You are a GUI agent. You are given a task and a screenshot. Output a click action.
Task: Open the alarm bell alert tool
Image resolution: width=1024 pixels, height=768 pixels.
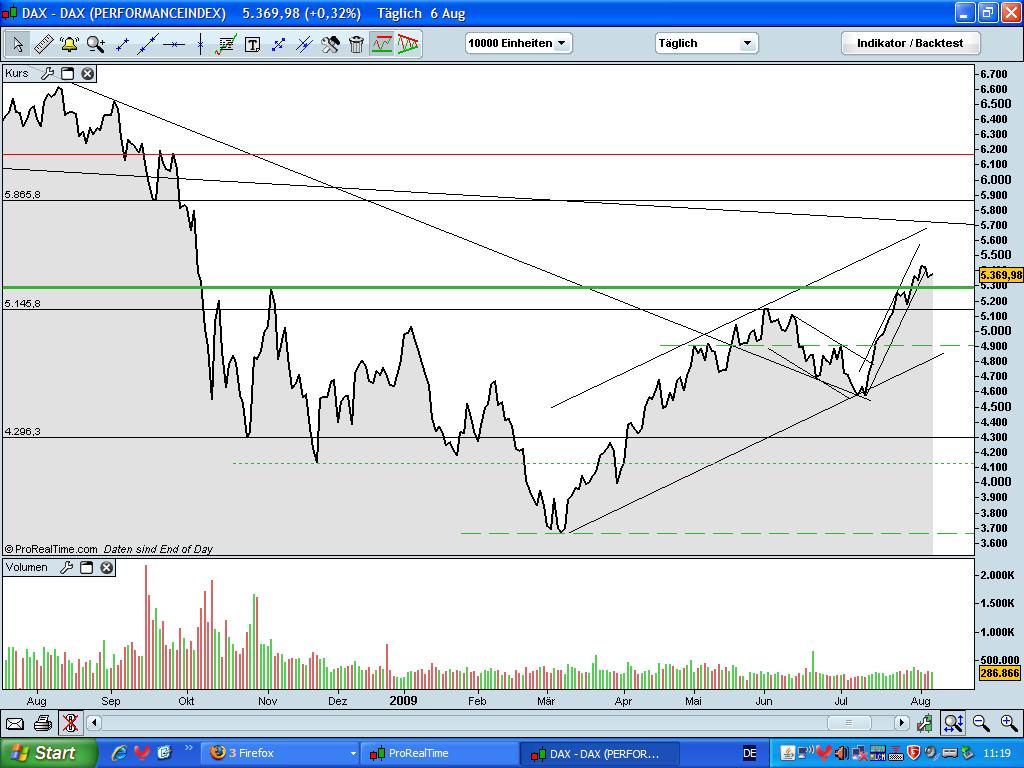coord(69,44)
